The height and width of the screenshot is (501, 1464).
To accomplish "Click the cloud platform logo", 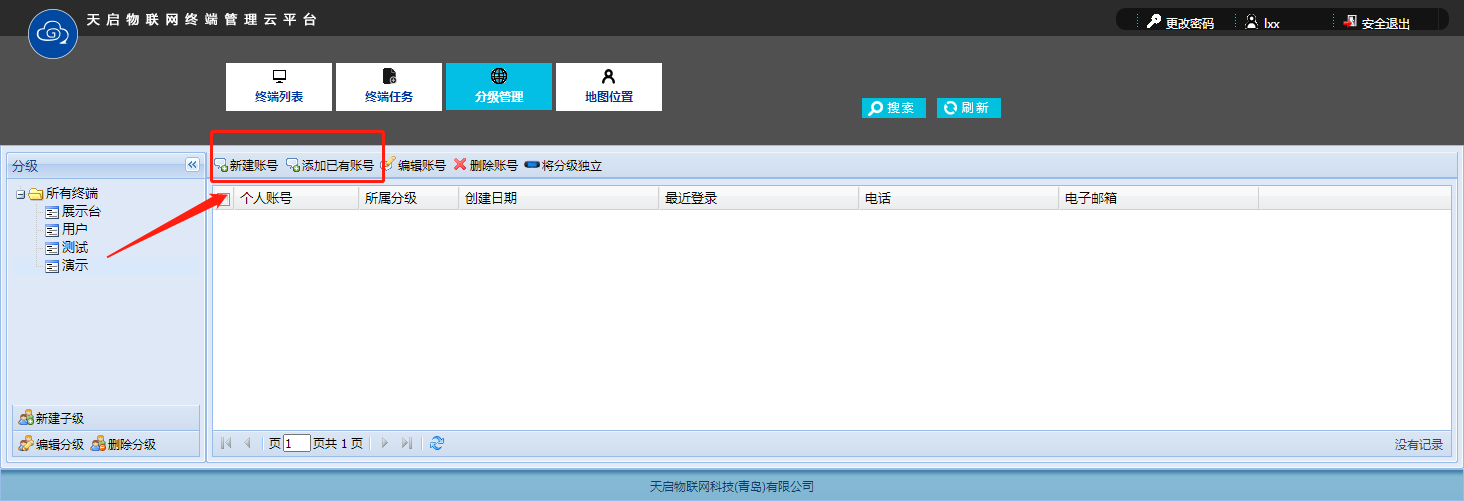I will pos(53,34).
